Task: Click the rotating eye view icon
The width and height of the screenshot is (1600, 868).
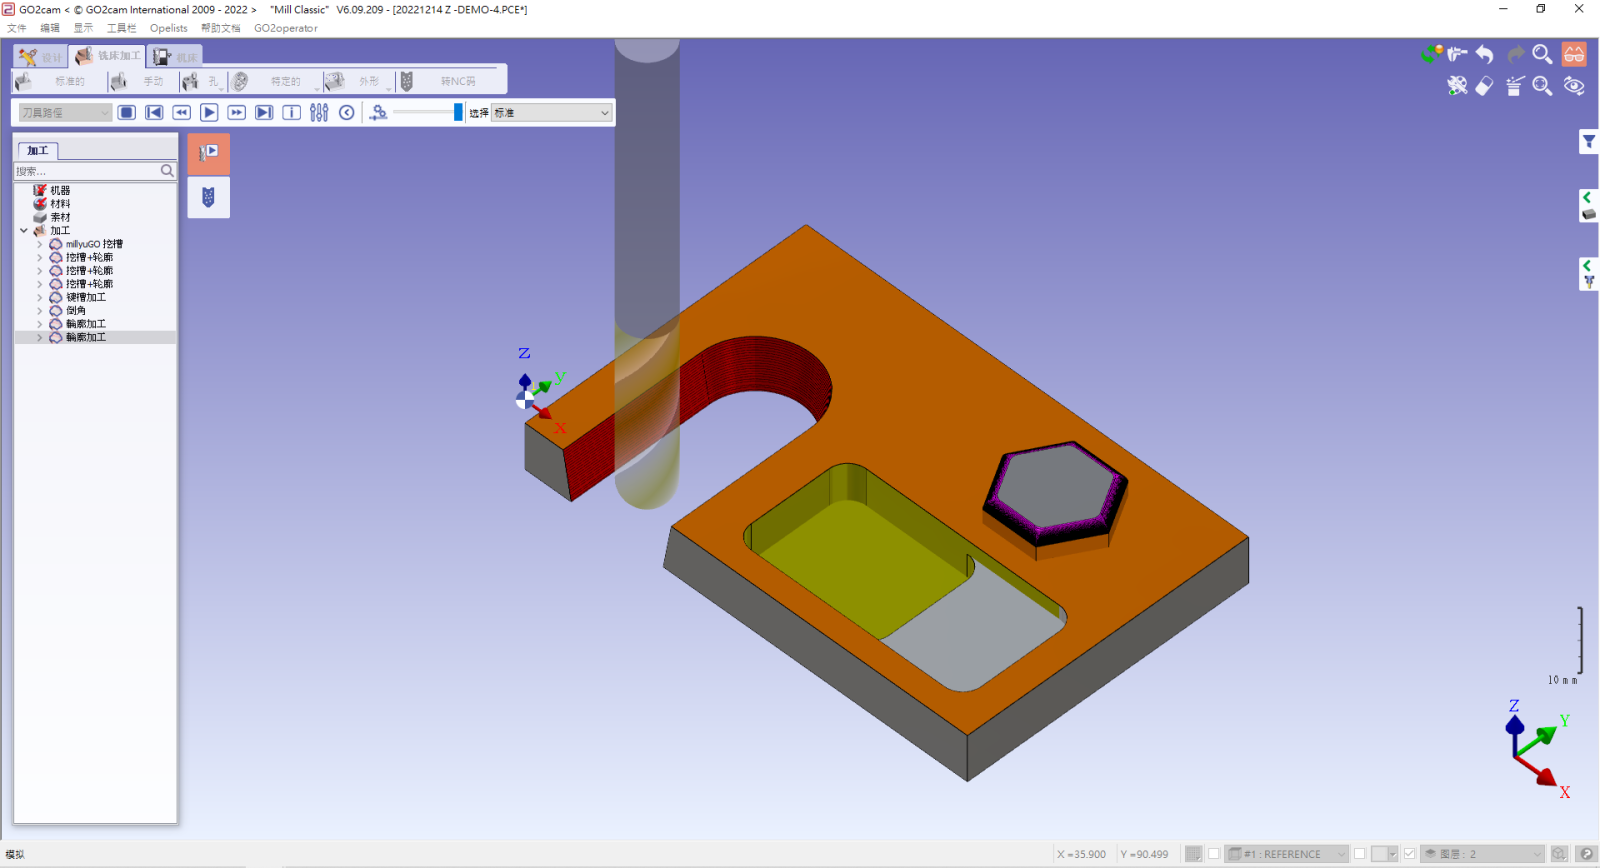Action: (x=1574, y=86)
